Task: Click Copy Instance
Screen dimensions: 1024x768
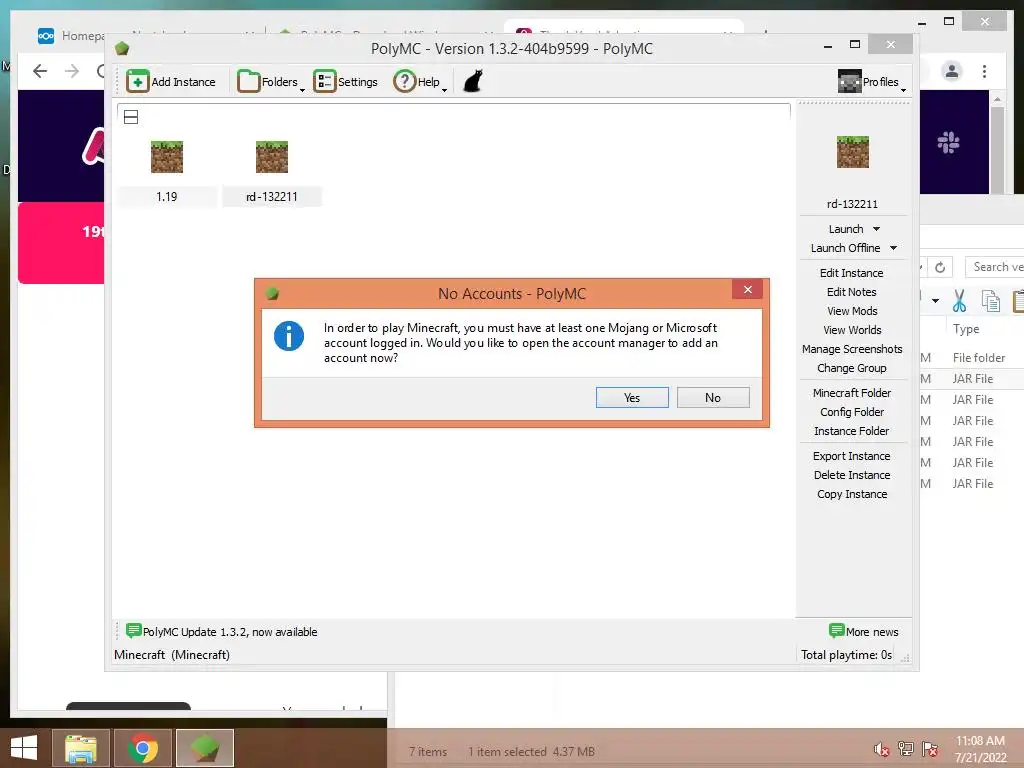Action: (x=852, y=494)
